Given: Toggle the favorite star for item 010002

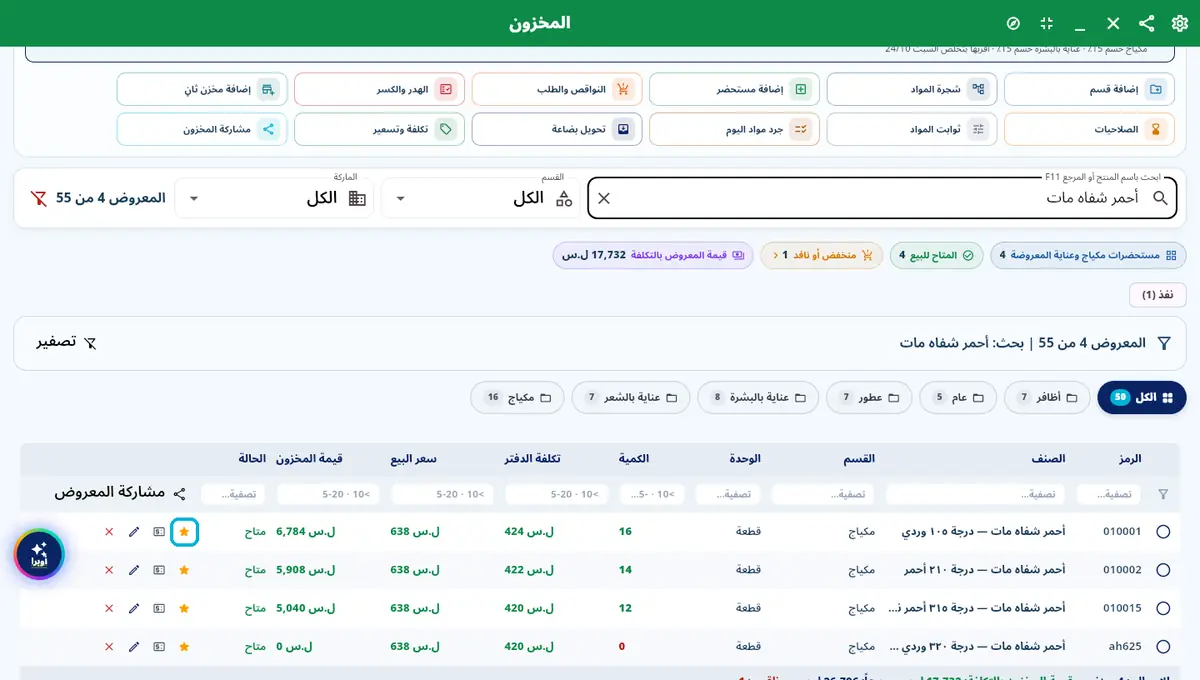Looking at the screenshot, I should point(184,570).
